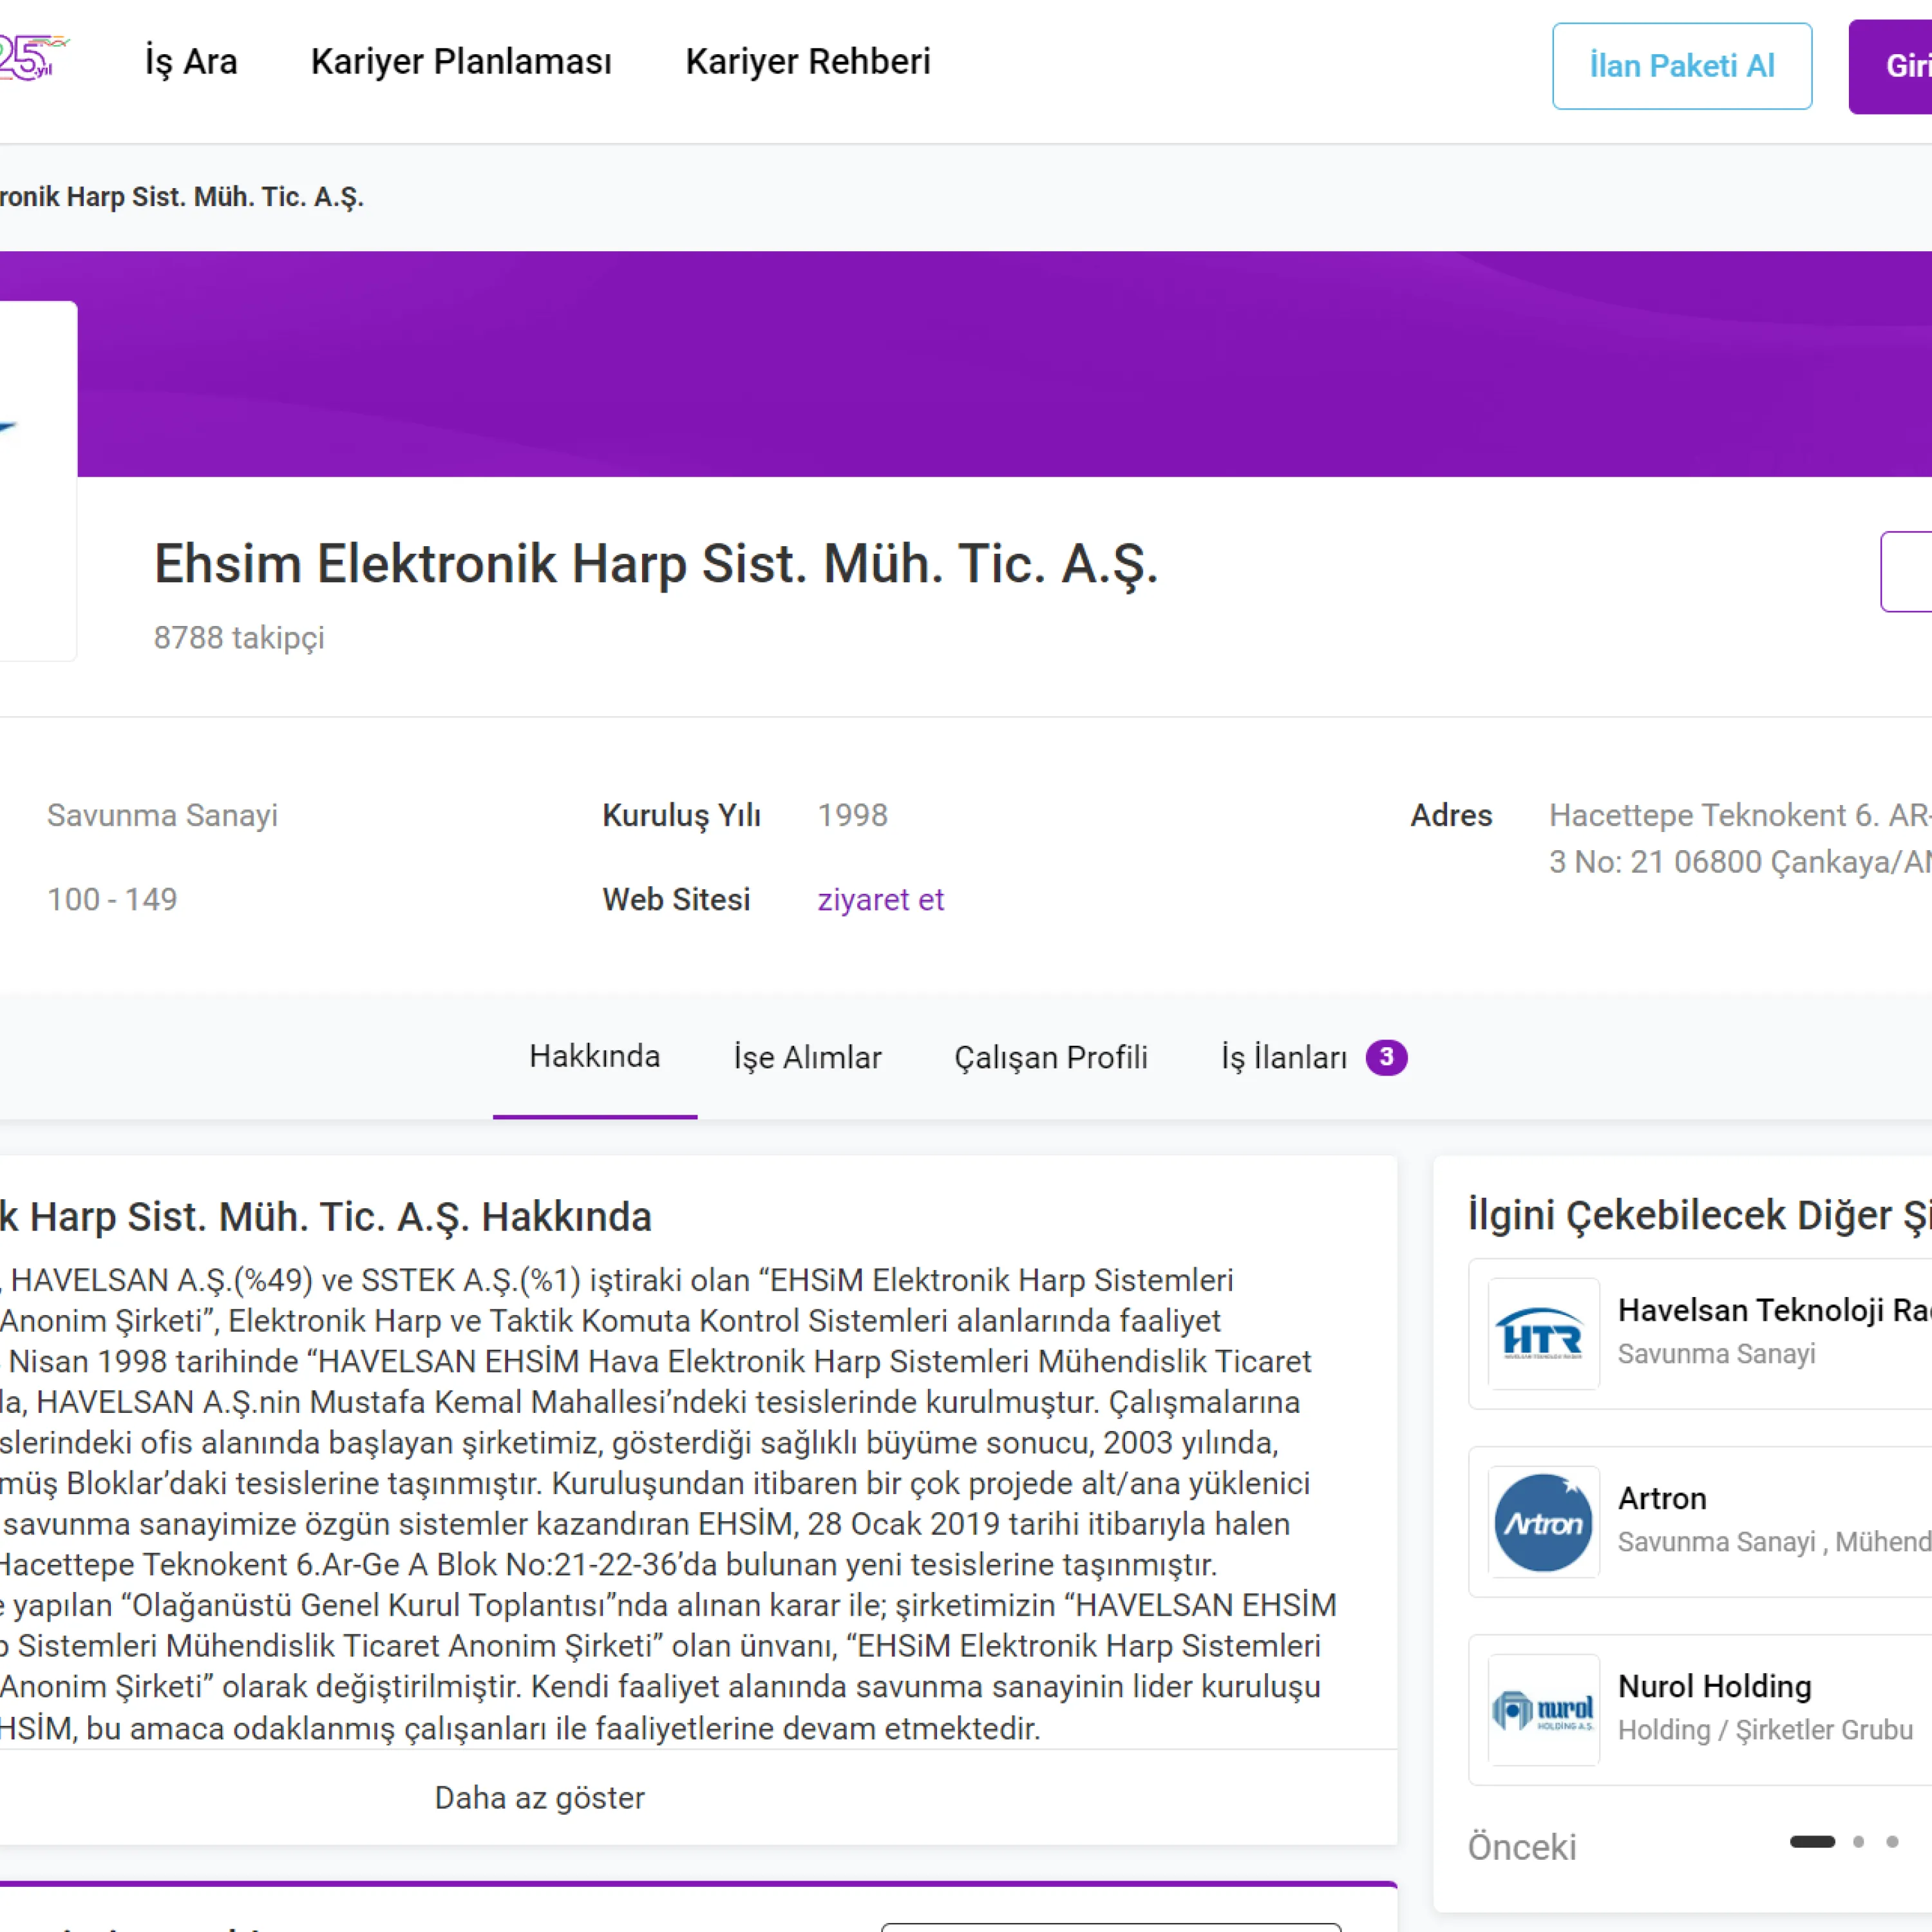Image resolution: width=1932 pixels, height=1932 pixels.
Task: Click the Önceki carousel button
Action: [1521, 1847]
